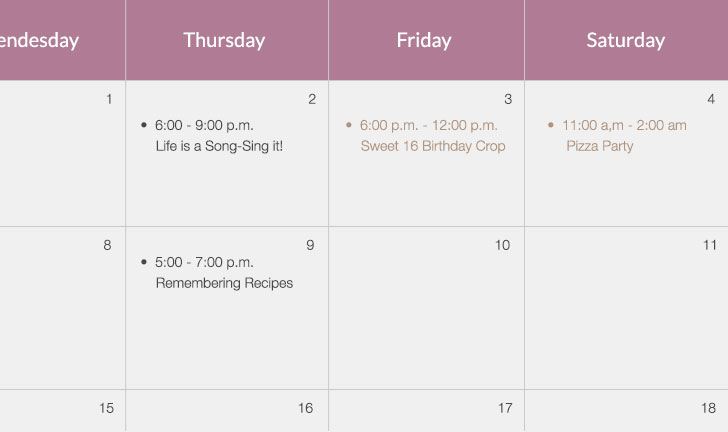Click the Thursday column header
Image resolution: width=728 pixels, height=432 pixels.
point(224,40)
